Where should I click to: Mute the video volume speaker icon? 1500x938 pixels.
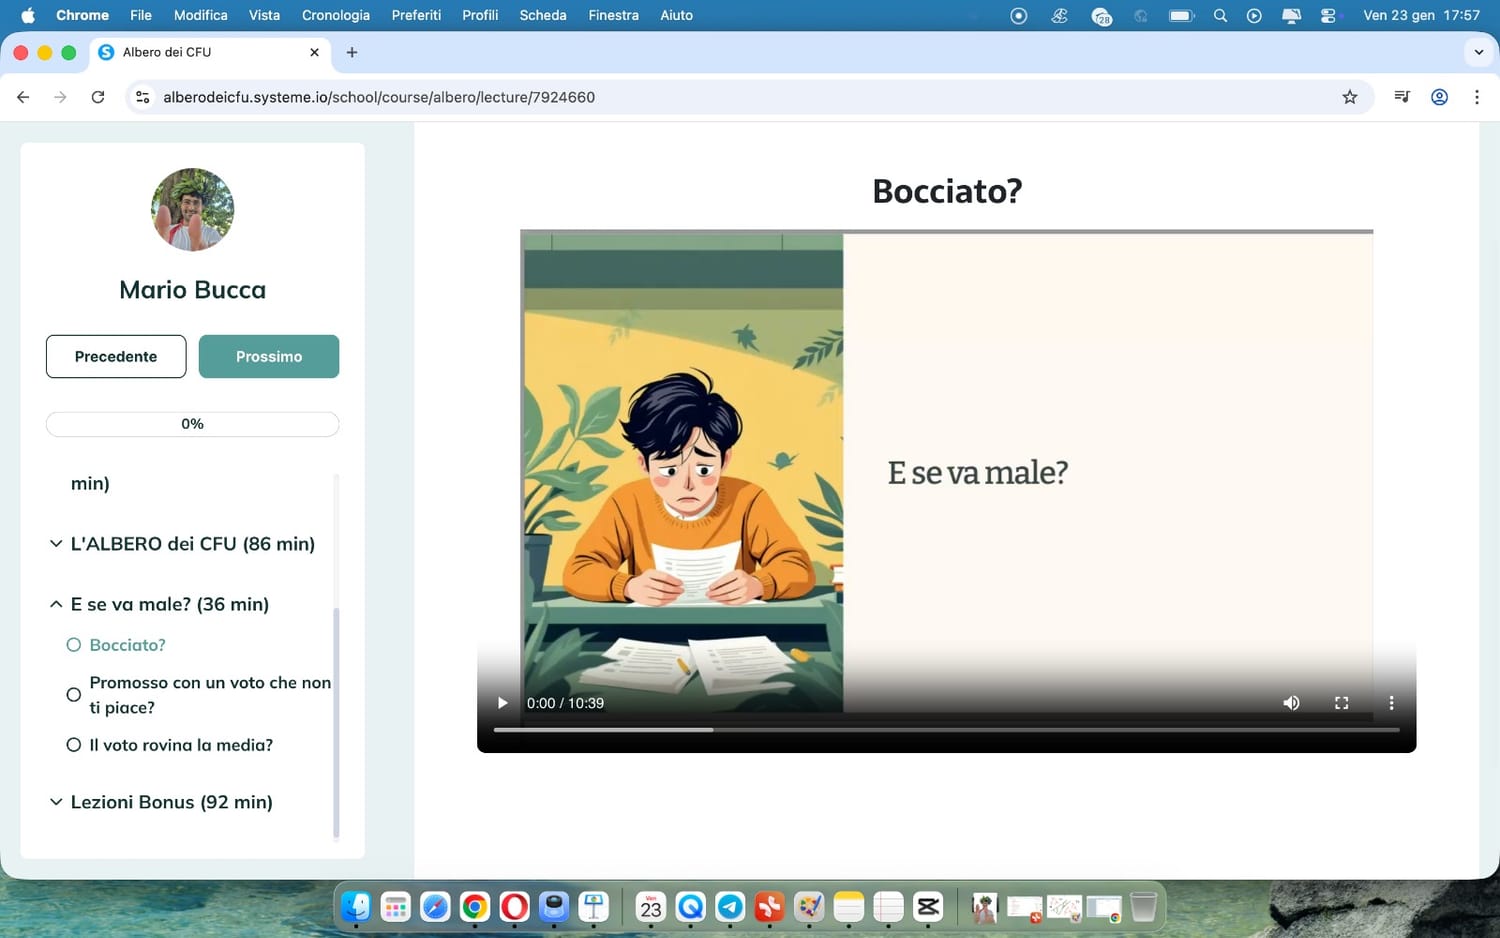1291,703
